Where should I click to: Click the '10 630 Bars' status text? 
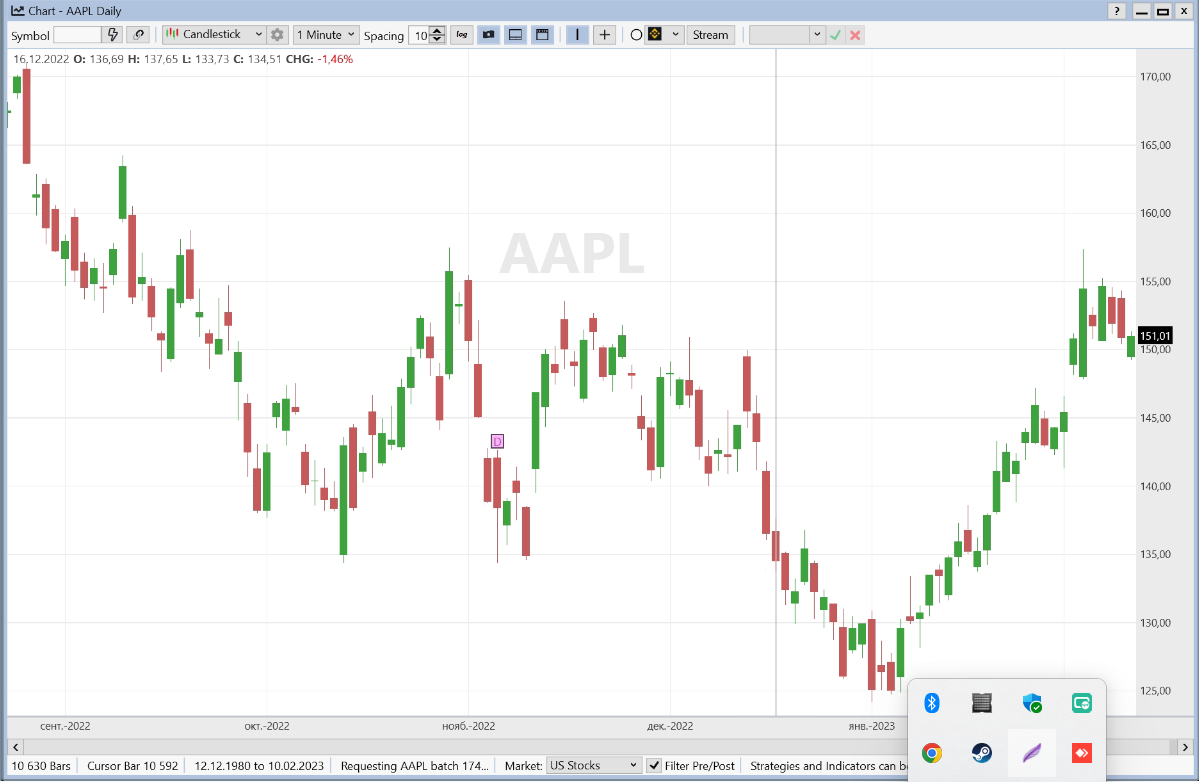click(x=41, y=765)
